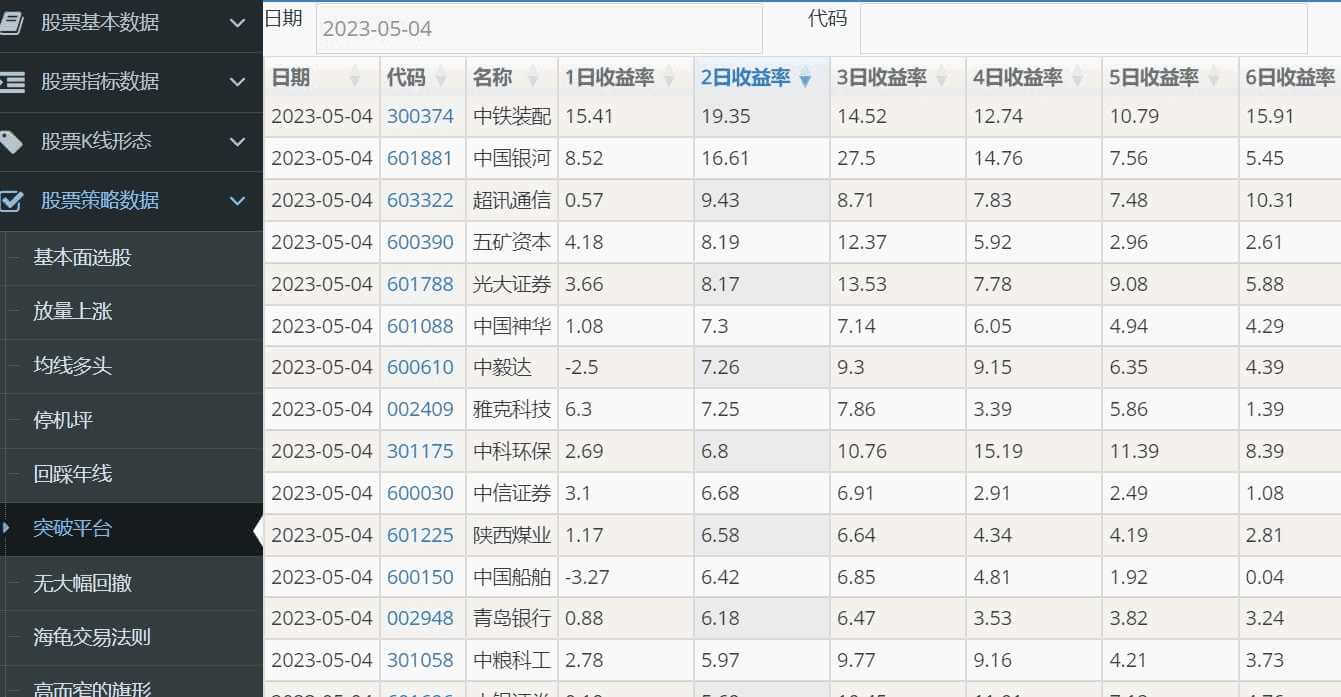Open stock code link 600150

[420, 577]
